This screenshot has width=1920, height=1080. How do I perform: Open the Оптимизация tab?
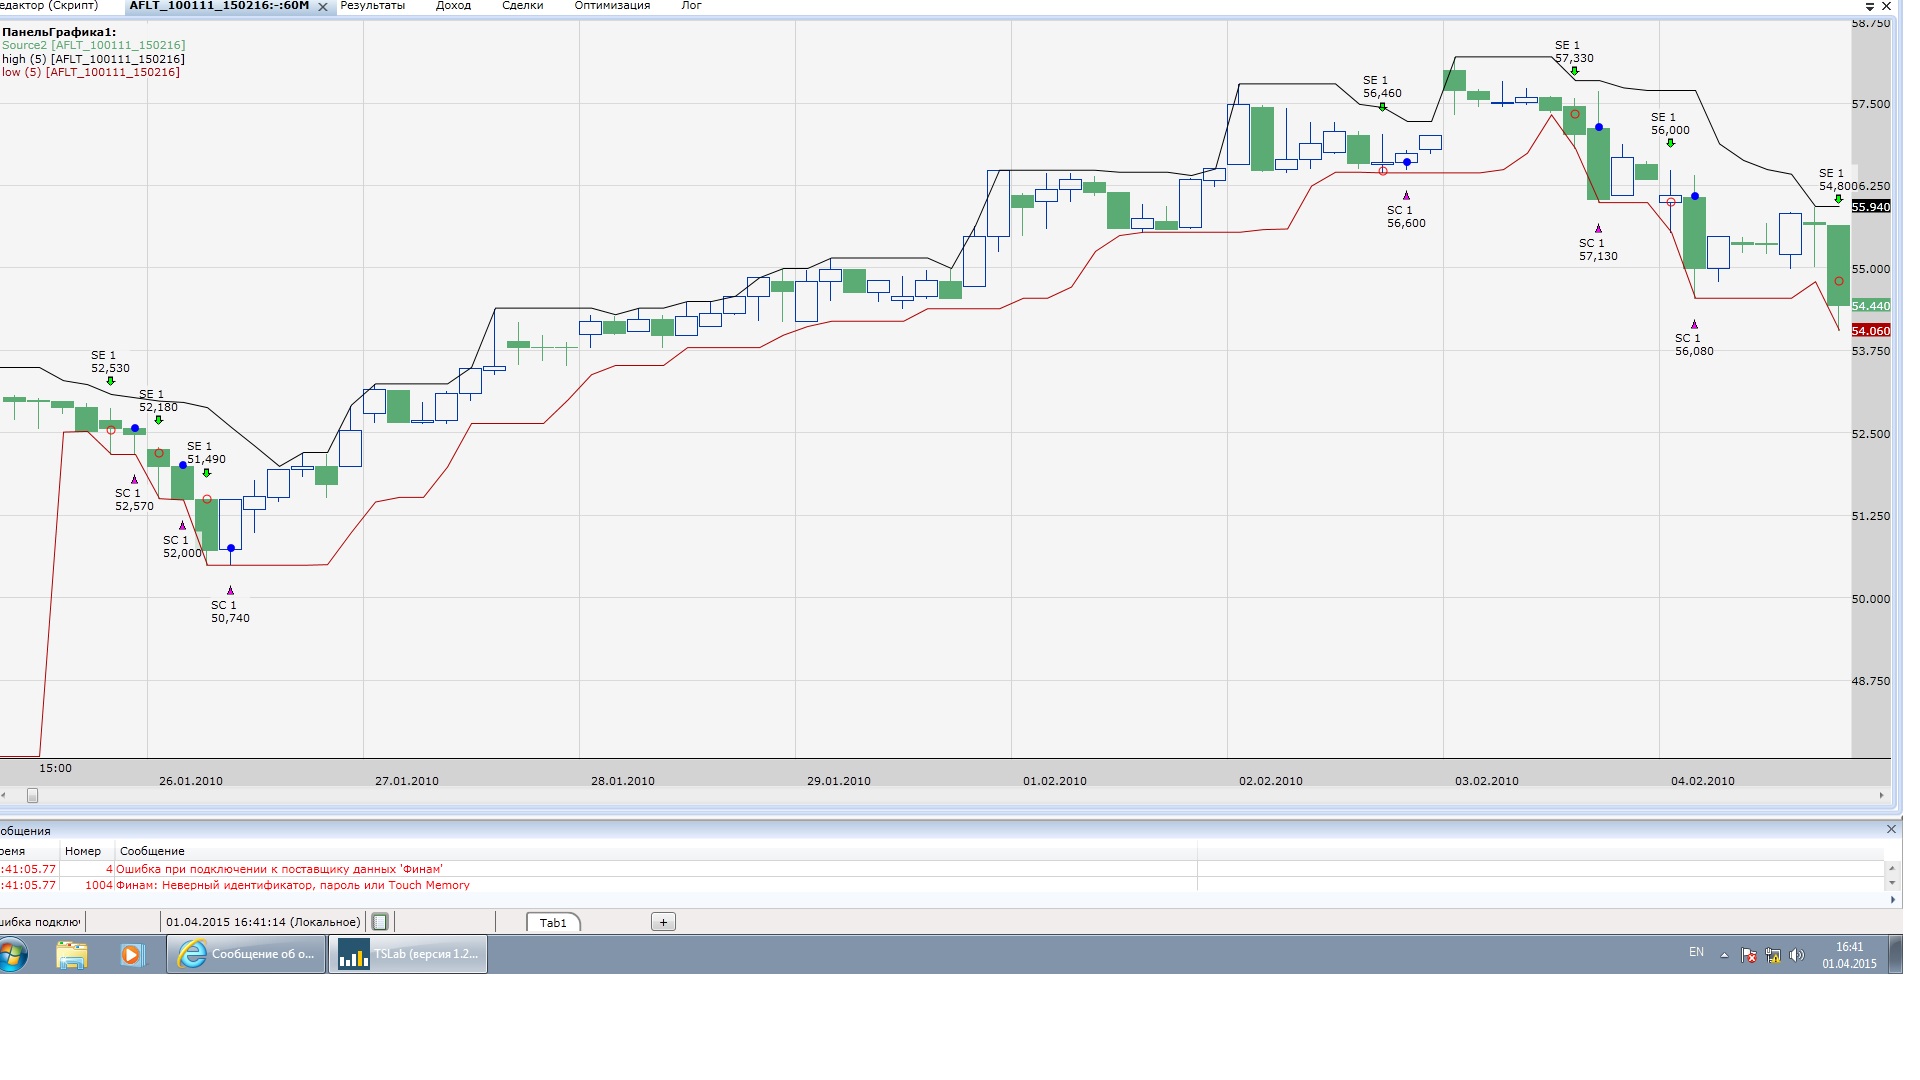611,6
